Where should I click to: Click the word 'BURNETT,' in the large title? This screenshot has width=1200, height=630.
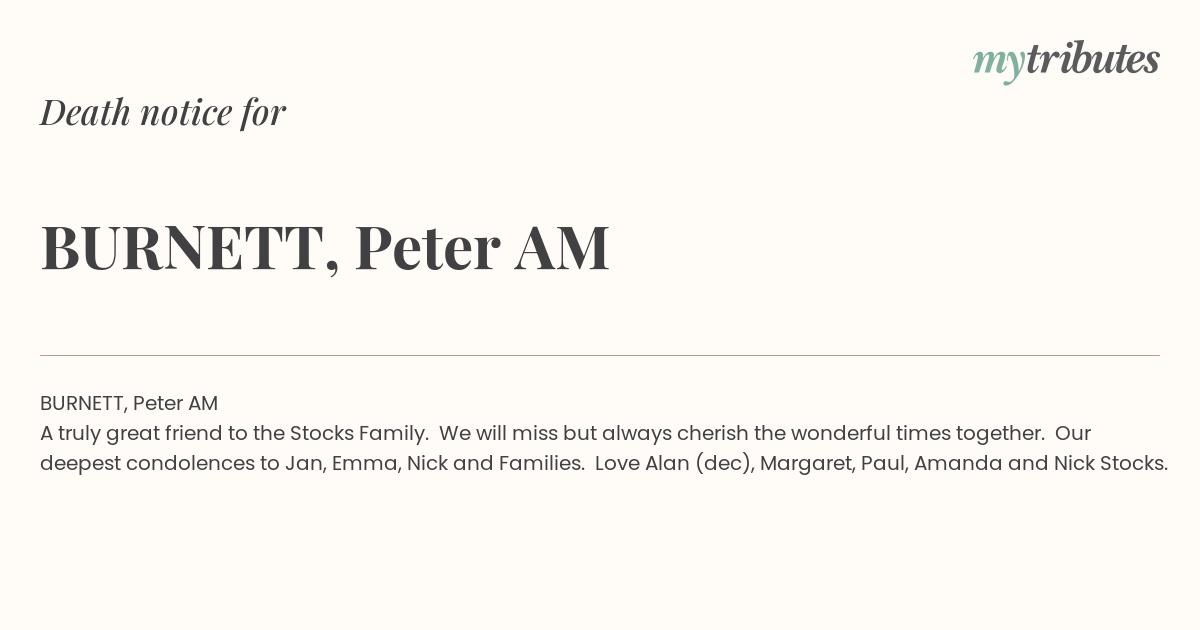189,248
